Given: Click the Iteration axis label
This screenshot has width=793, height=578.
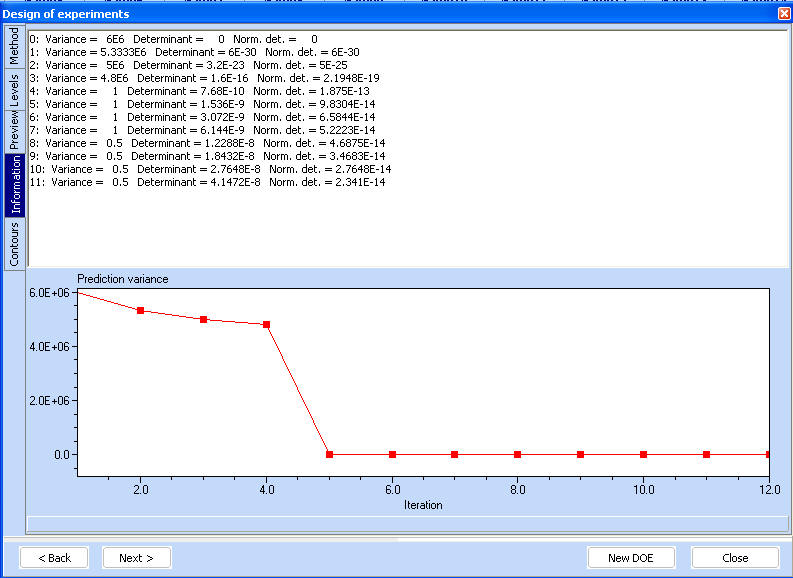Looking at the screenshot, I should pos(422,505).
